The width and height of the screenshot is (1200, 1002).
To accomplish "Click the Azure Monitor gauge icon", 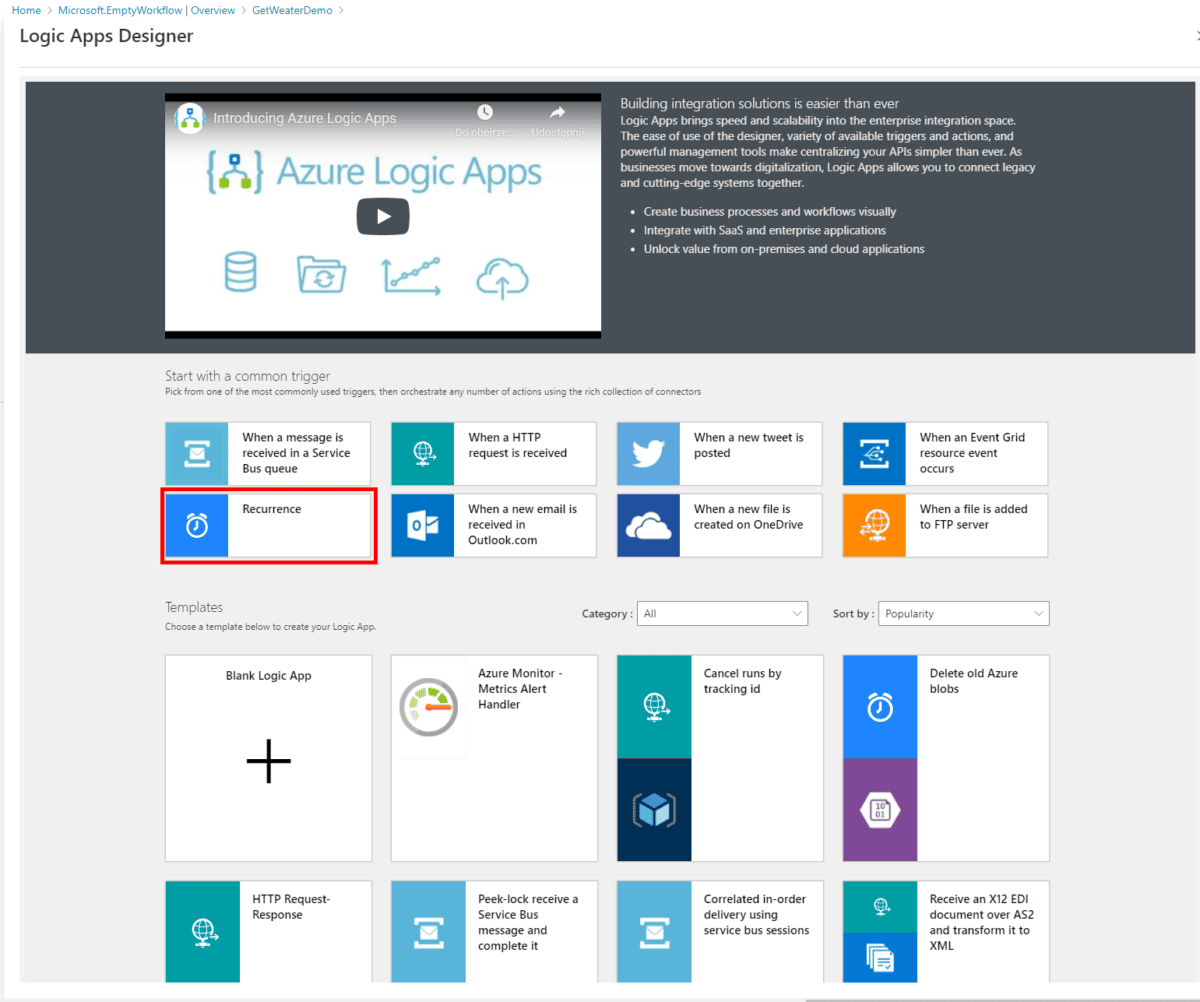I will point(429,707).
